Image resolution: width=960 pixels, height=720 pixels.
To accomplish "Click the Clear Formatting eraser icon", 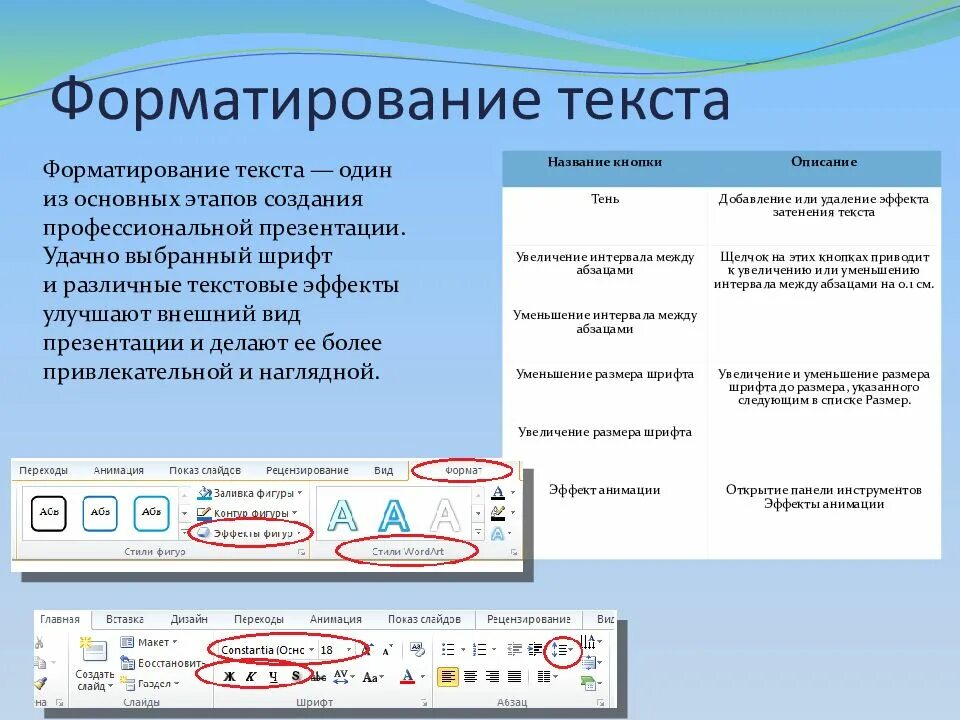I will tap(417, 650).
